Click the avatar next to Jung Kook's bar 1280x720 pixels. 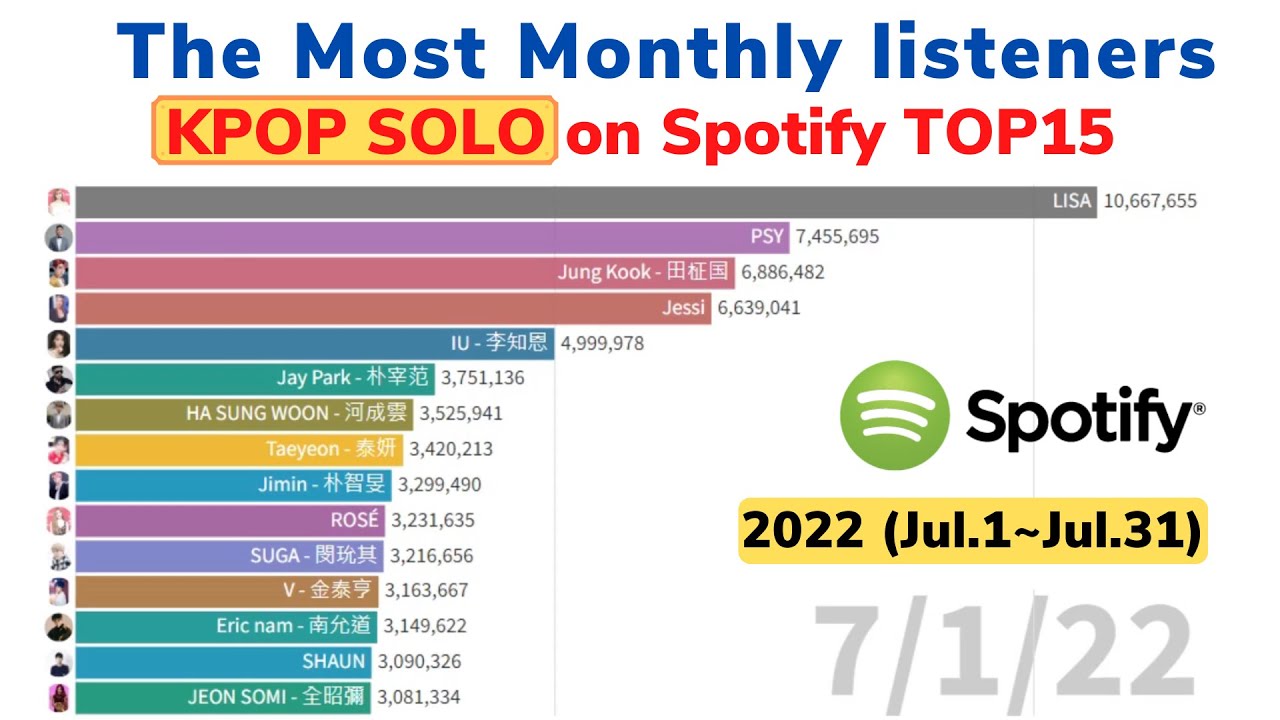59,273
